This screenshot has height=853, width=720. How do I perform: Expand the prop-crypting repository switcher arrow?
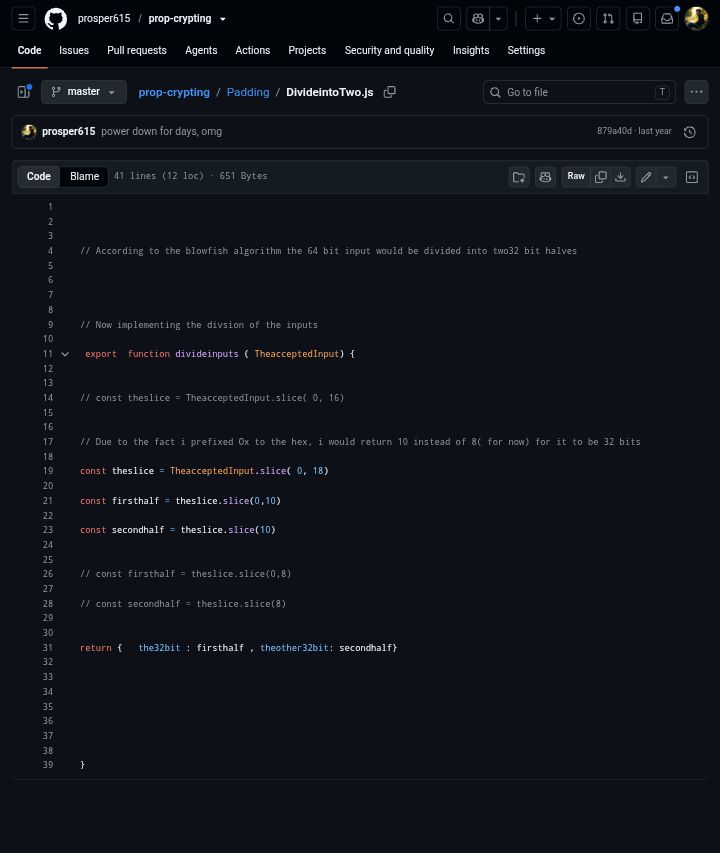(x=222, y=19)
